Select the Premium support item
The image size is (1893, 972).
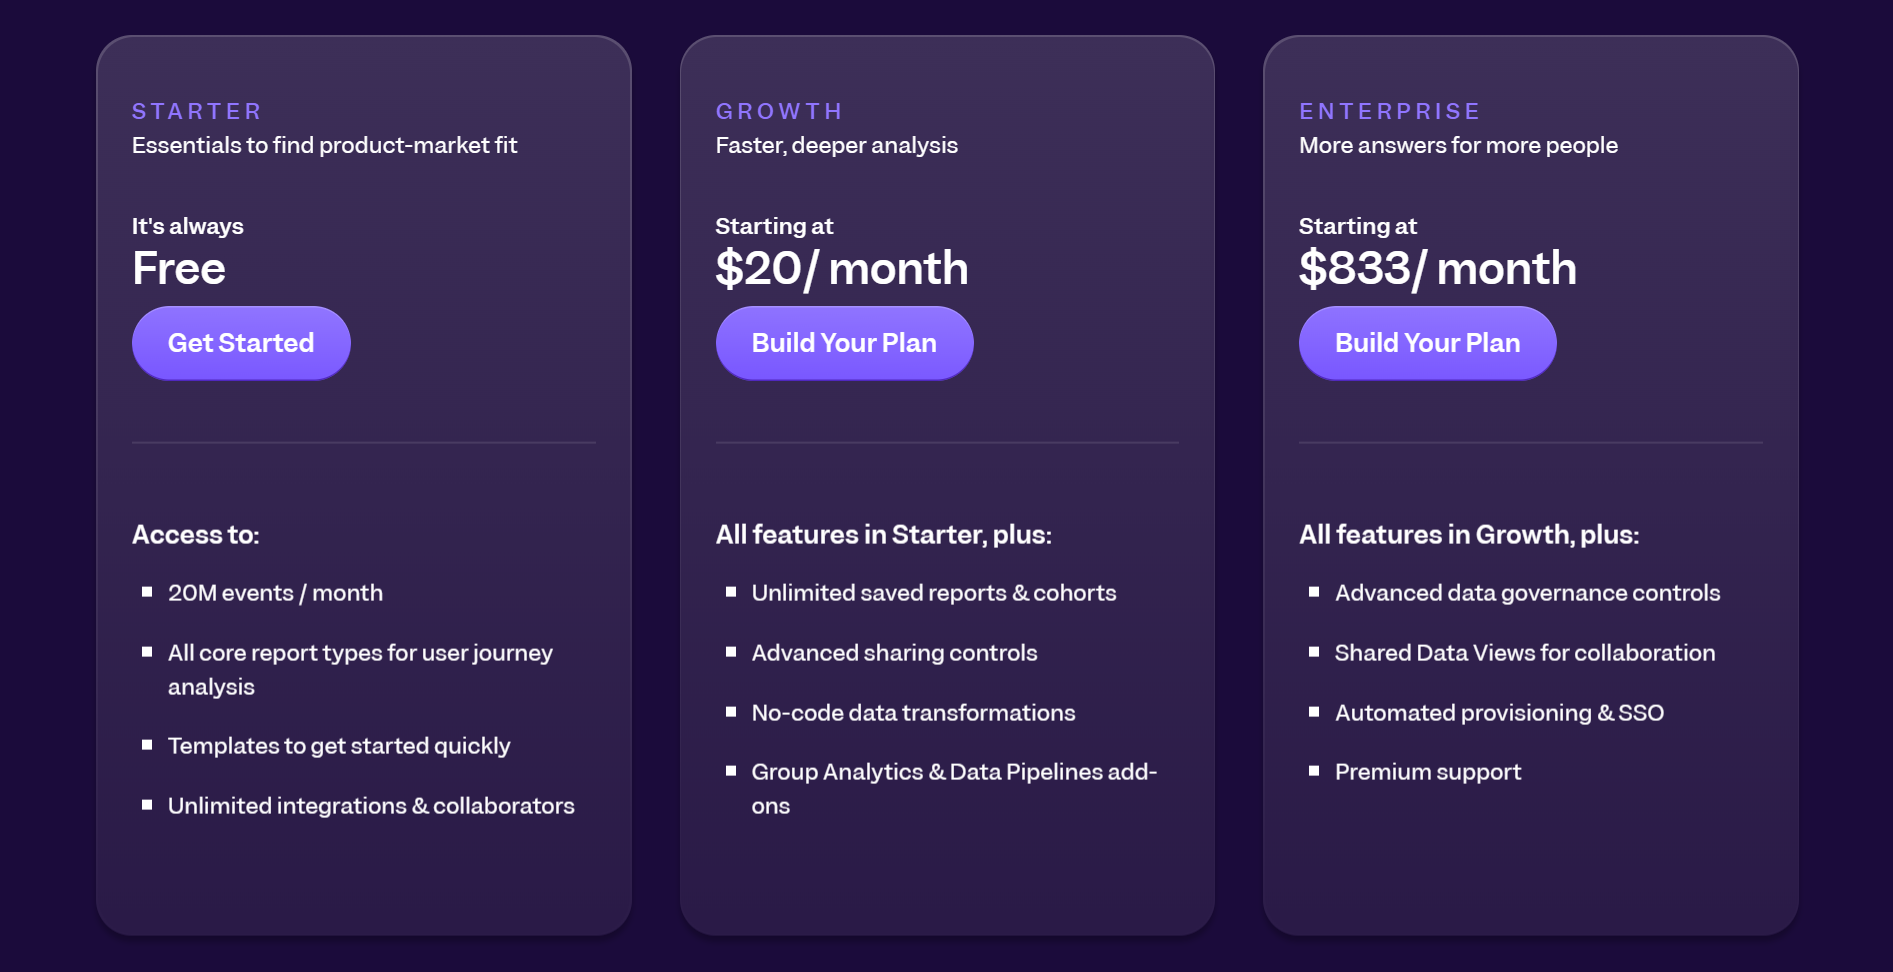pos(1427,772)
